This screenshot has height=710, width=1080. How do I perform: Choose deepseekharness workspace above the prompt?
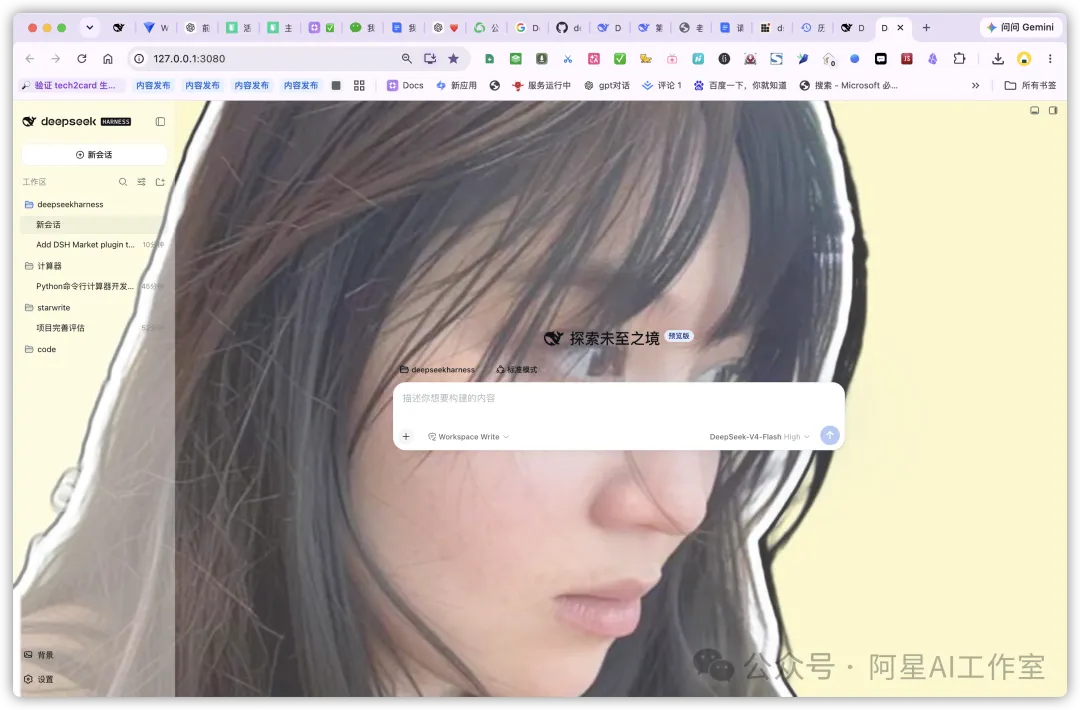point(437,370)
